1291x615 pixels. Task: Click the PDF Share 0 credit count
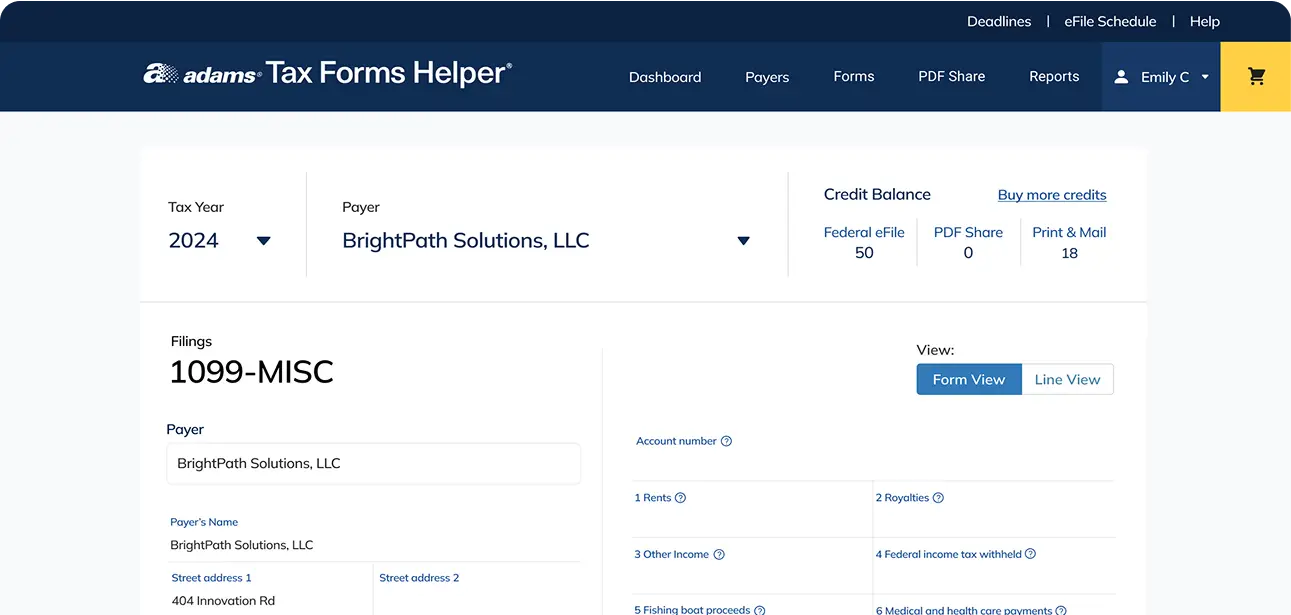click(x=968, y=253)
